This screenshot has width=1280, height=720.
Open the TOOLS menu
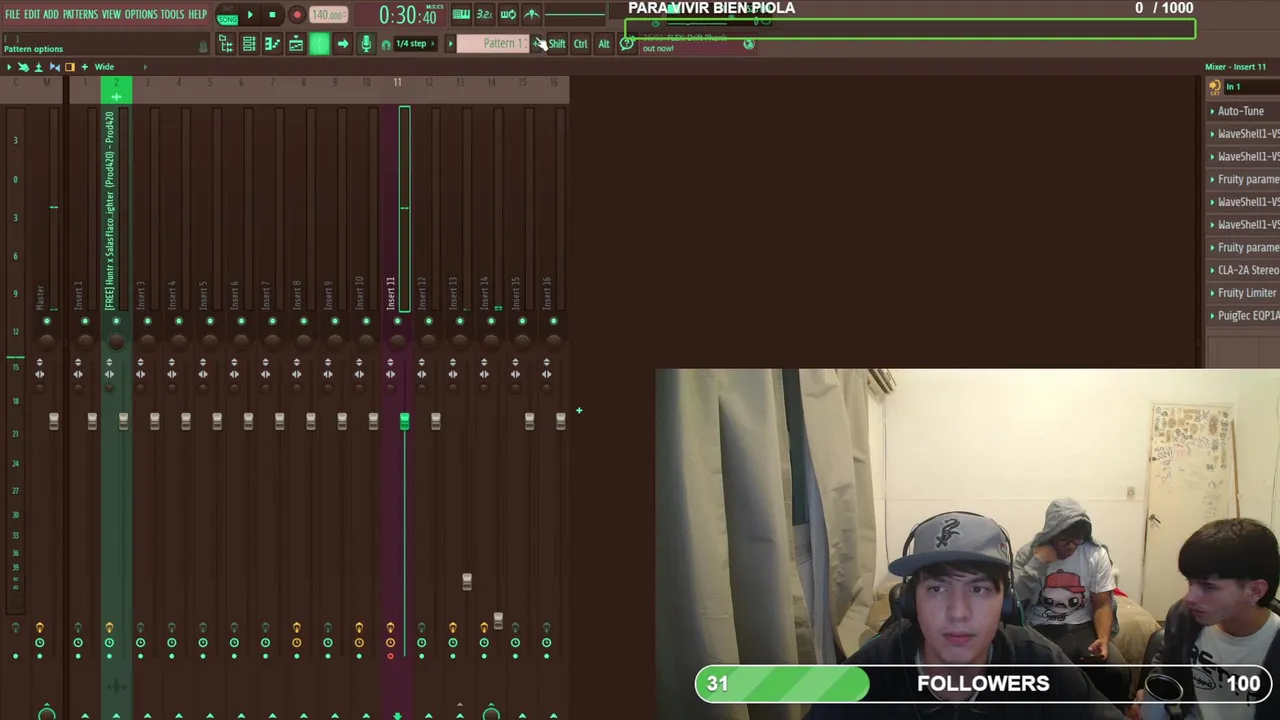[172, 15]
